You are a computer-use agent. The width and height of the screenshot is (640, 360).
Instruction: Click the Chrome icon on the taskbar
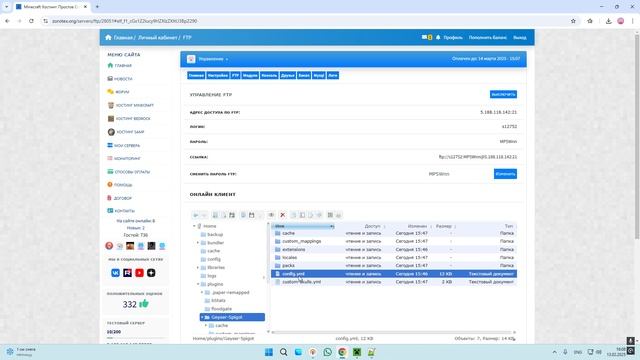342,352
